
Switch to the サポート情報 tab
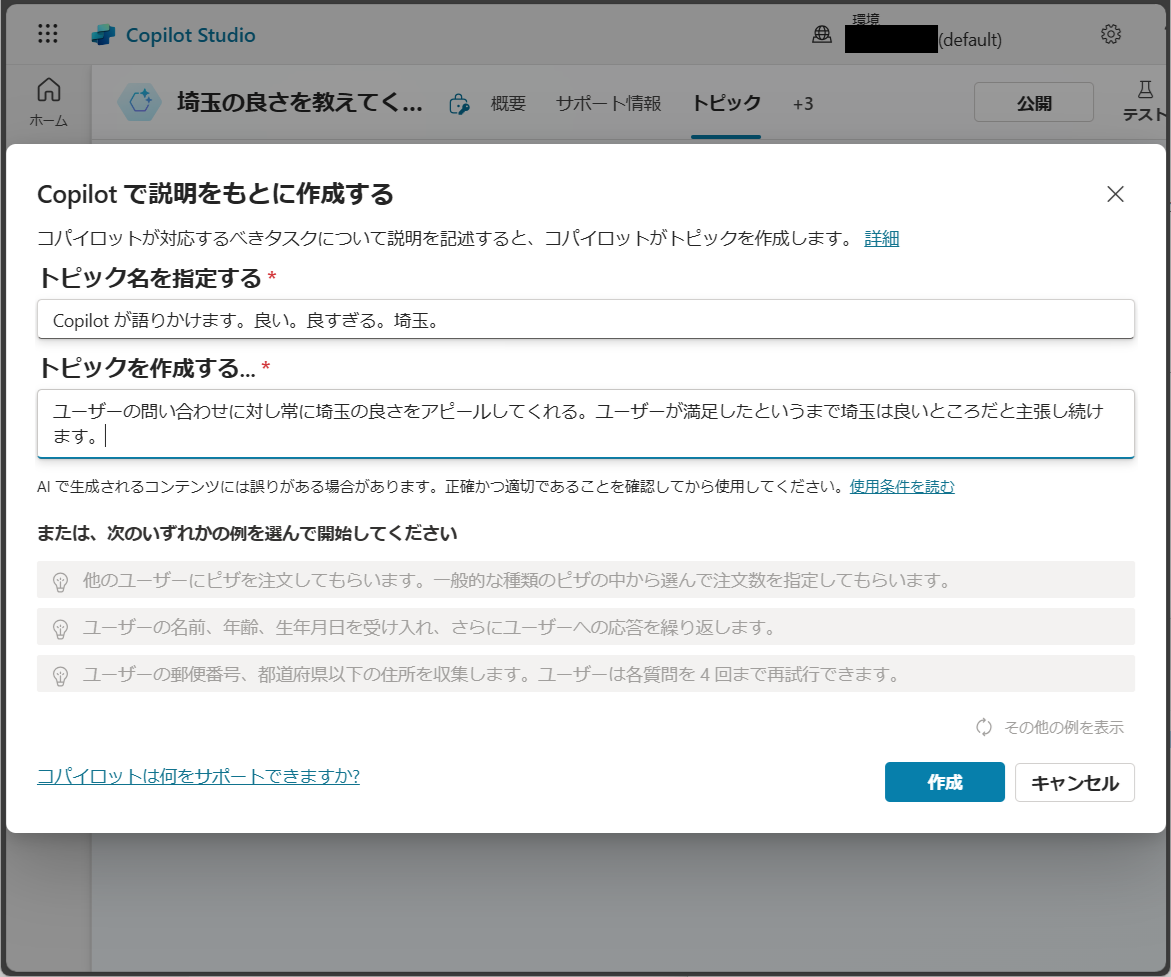click(x=609, y=104)
